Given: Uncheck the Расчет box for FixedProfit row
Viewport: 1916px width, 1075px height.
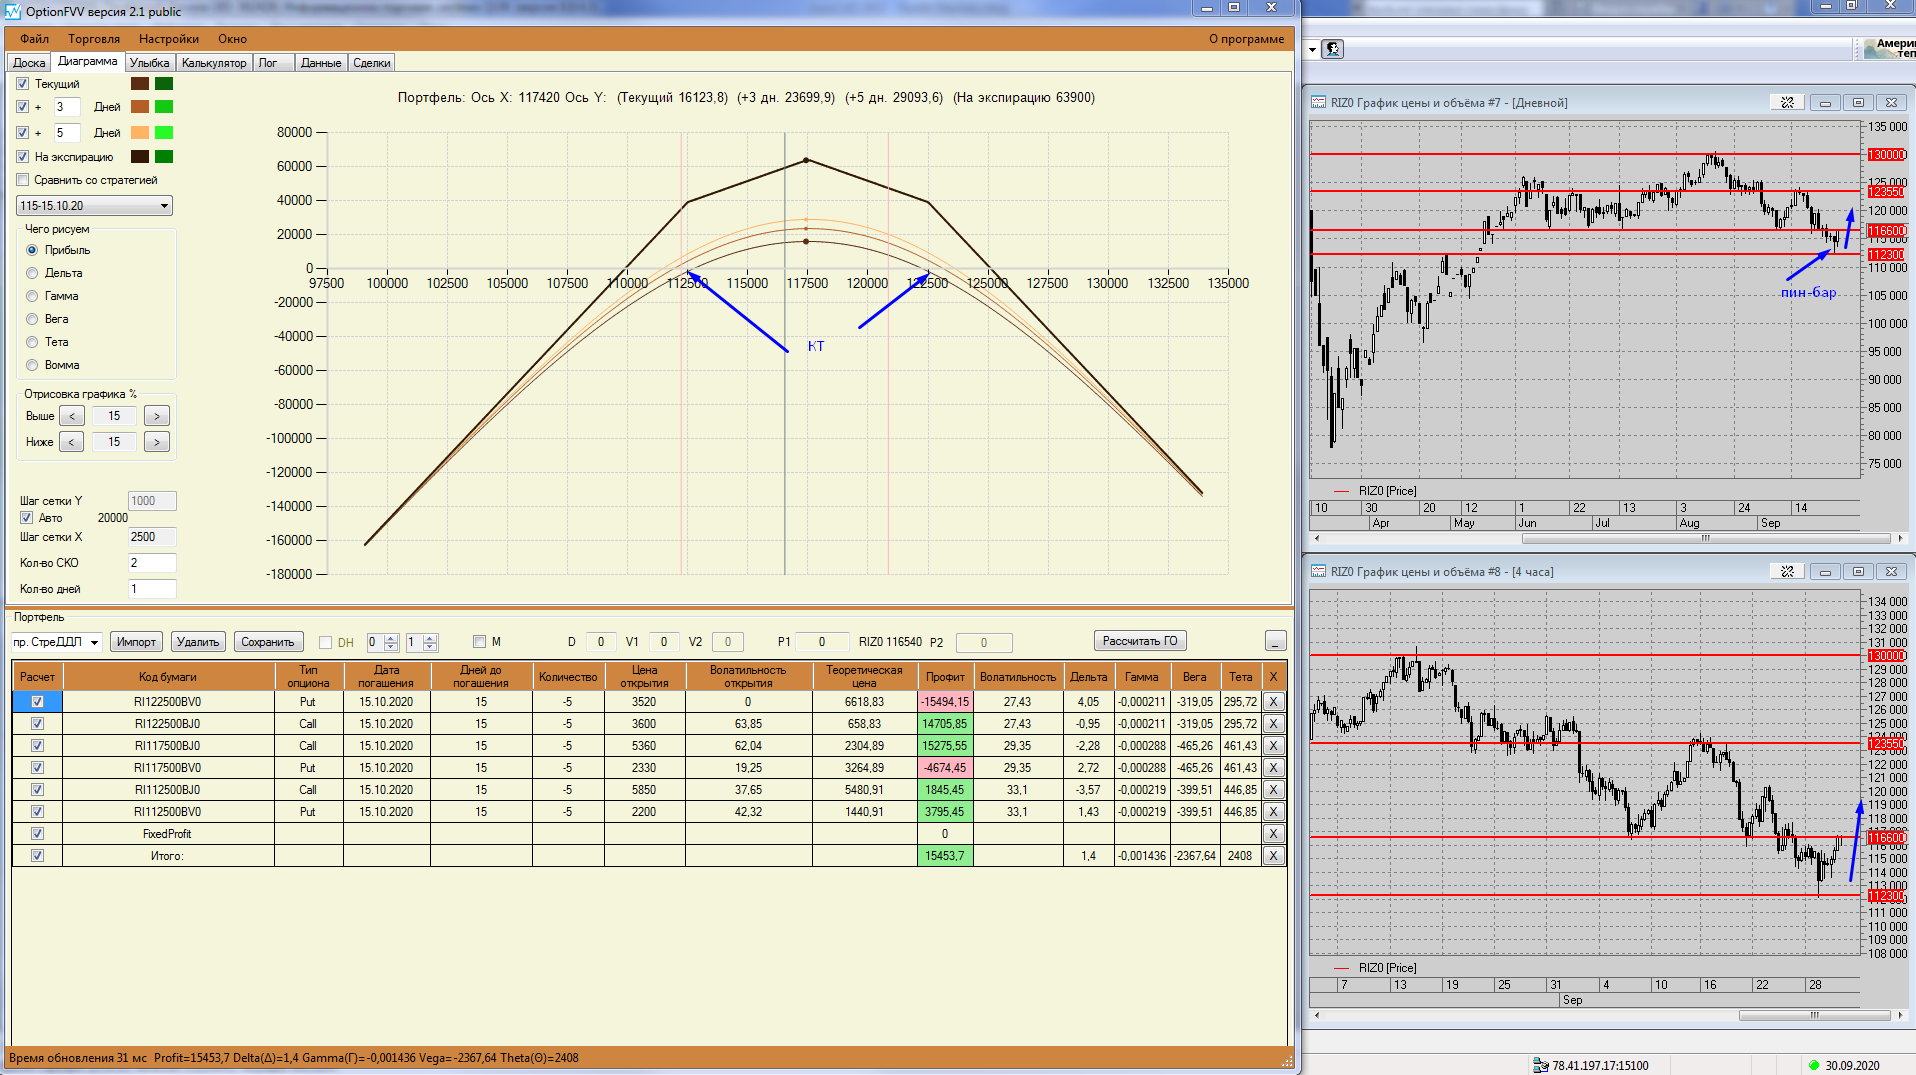Looking at the screenshot, I should [x=37, y=834].
